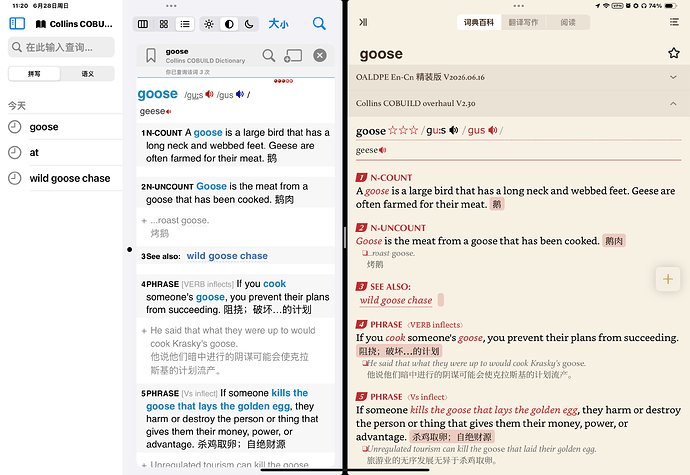Click the 在此输入查询 search field
Screen dimensions: 690x475
[61, 47]
